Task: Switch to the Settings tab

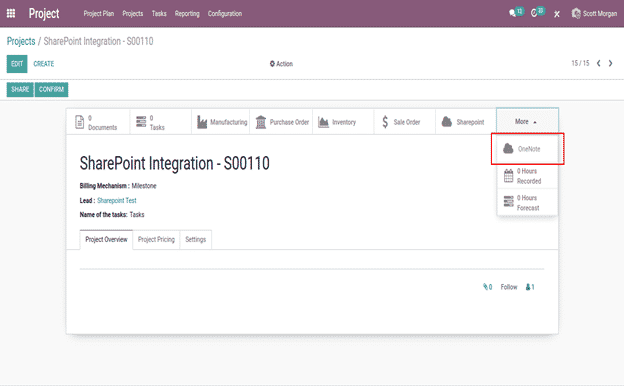Action: [195, 240]
